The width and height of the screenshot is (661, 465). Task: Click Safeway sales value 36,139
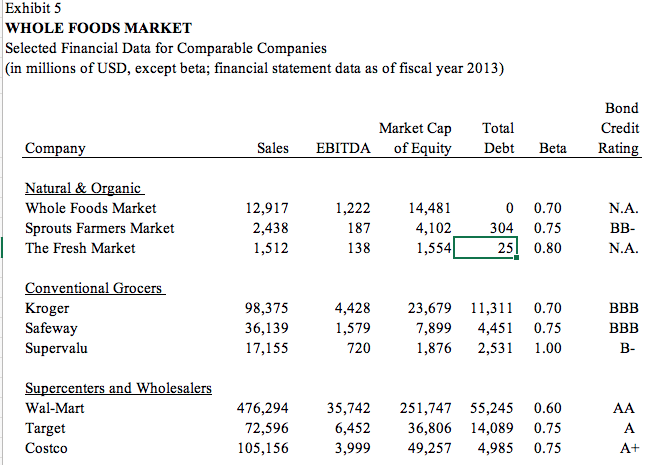point(267,328)
